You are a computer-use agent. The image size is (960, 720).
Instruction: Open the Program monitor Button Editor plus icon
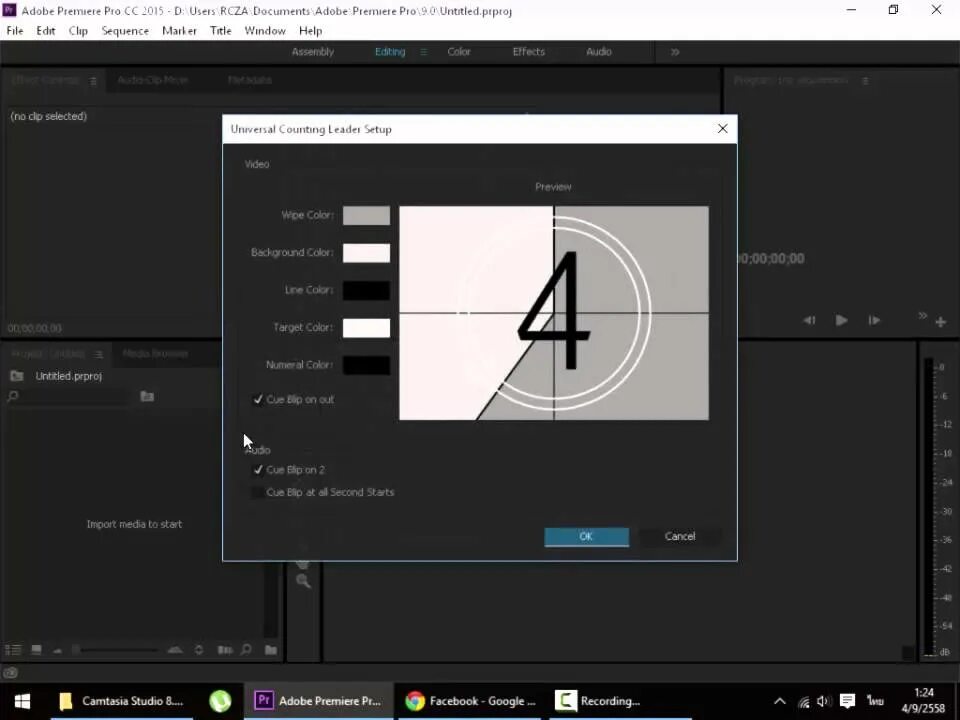(x=940, y=322)
